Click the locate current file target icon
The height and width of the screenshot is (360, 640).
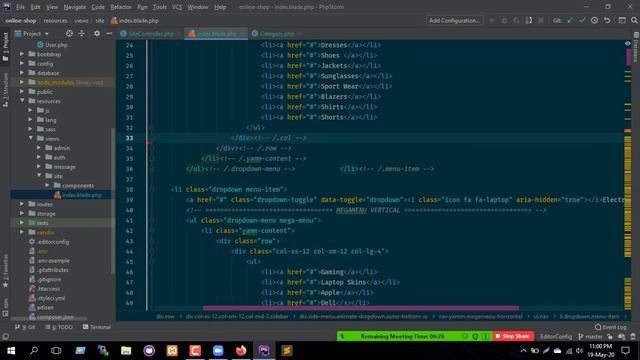pyautogui.click(x=69, y=33)
